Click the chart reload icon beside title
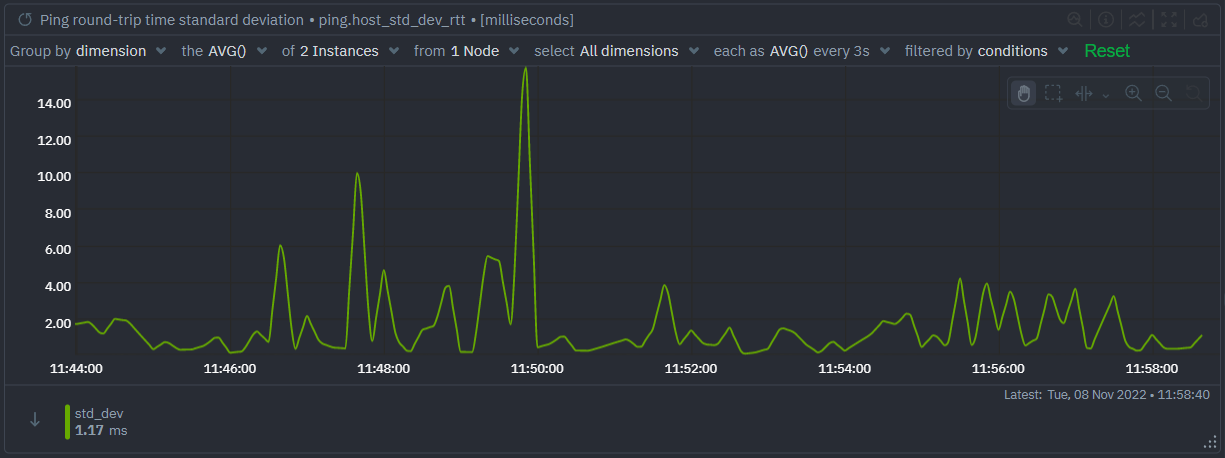 [x=25, y=19]
